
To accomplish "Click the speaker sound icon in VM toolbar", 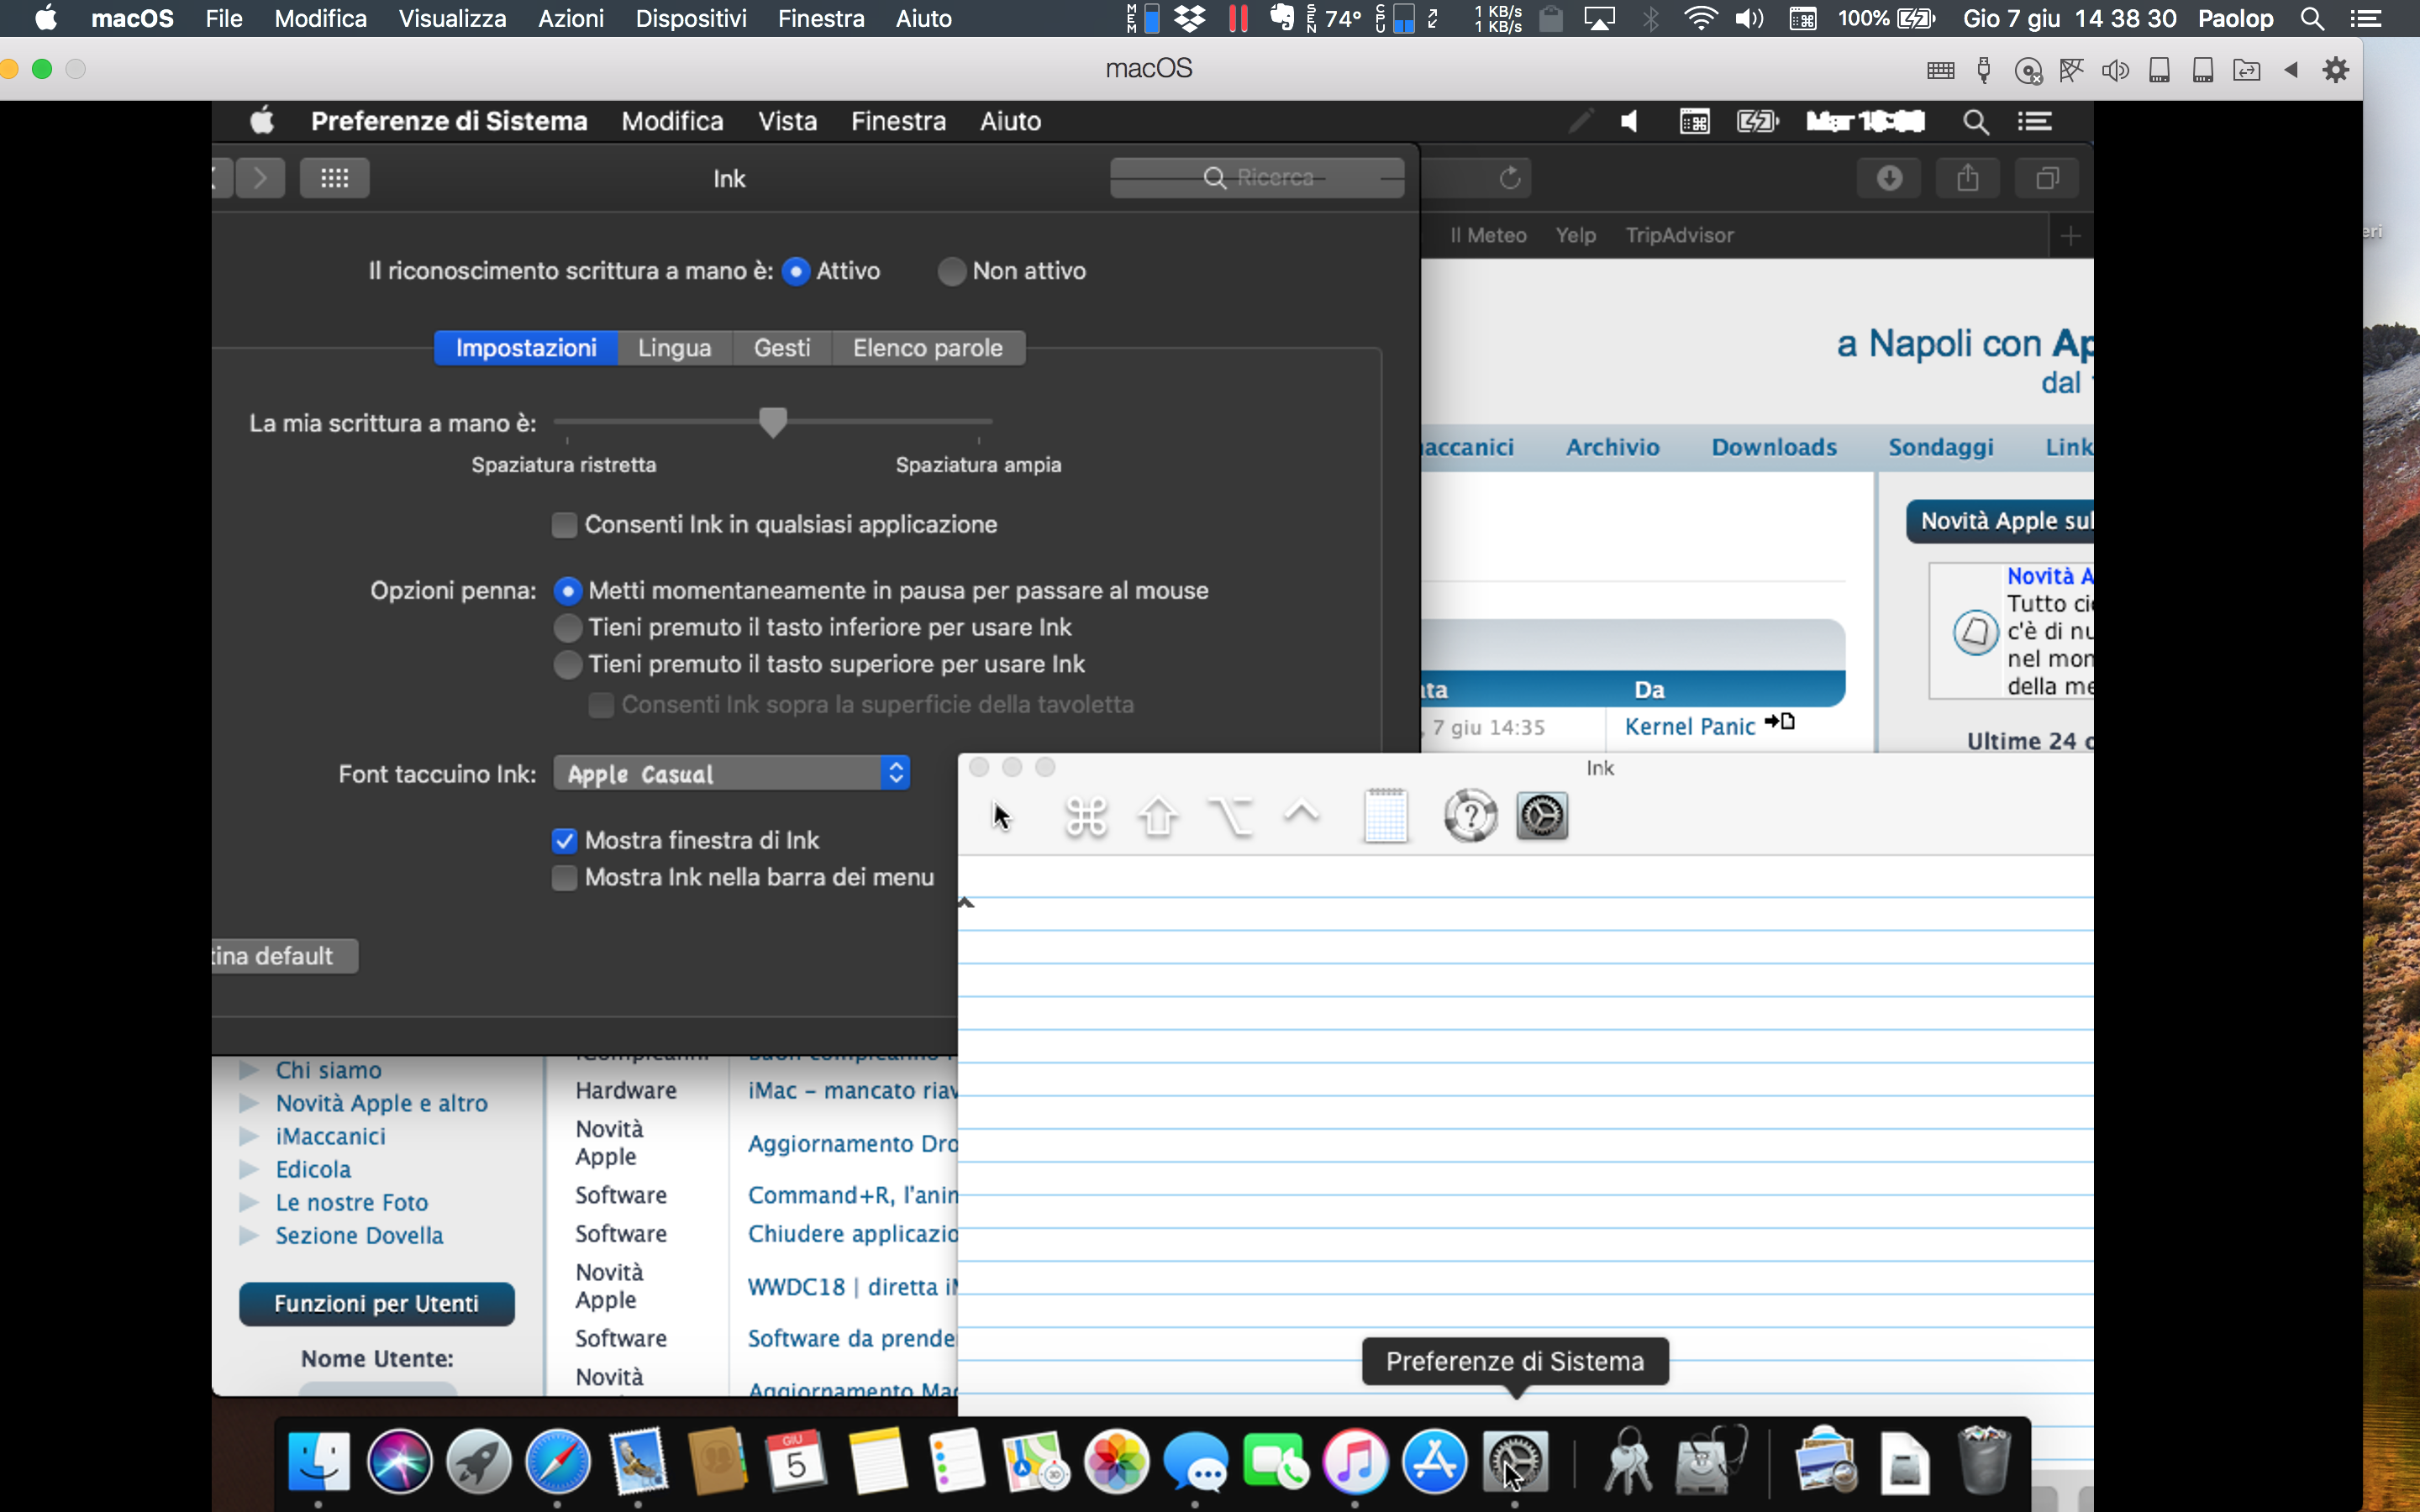I will click(2115, 70).
